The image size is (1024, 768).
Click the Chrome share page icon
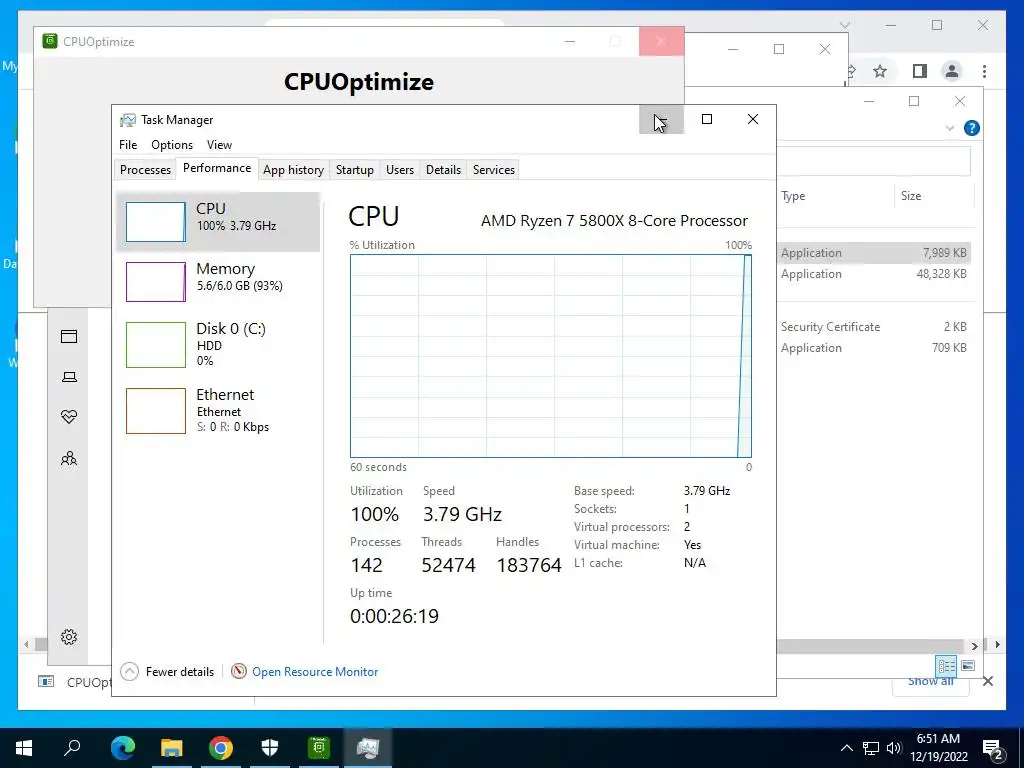pos(852,71)
